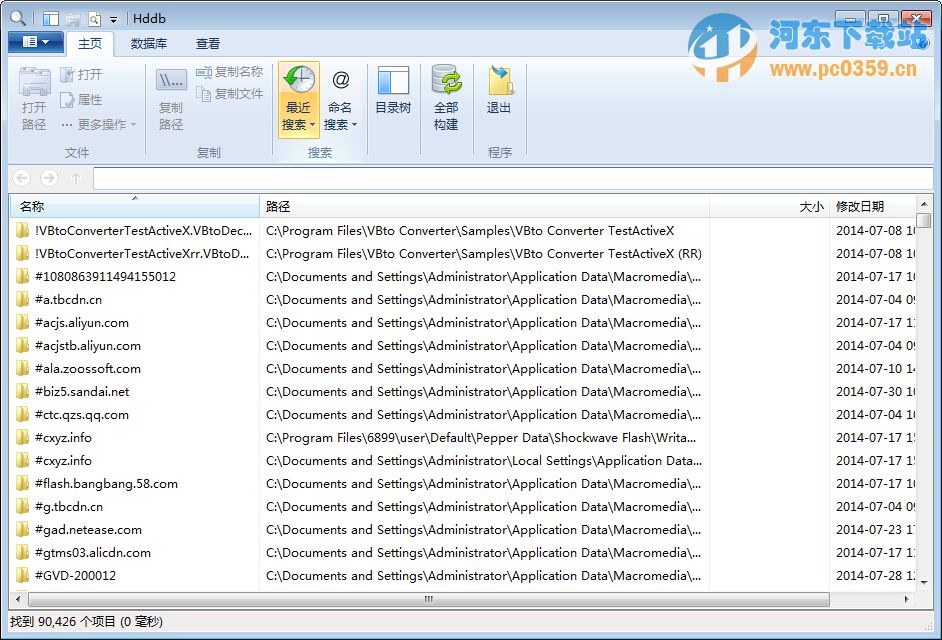The height and width of the screenshot is (640, 942).
Task: Toggle the 目录树 directory tree panel
Action: click(393, 90)
